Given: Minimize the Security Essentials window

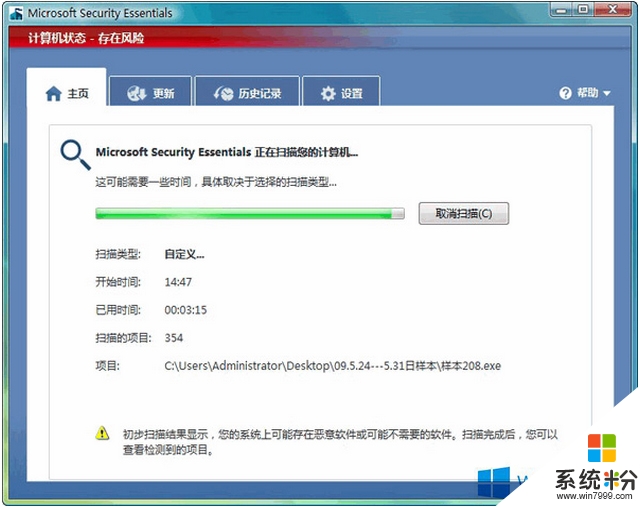Looking at the screenshot, I should (562, 9).
